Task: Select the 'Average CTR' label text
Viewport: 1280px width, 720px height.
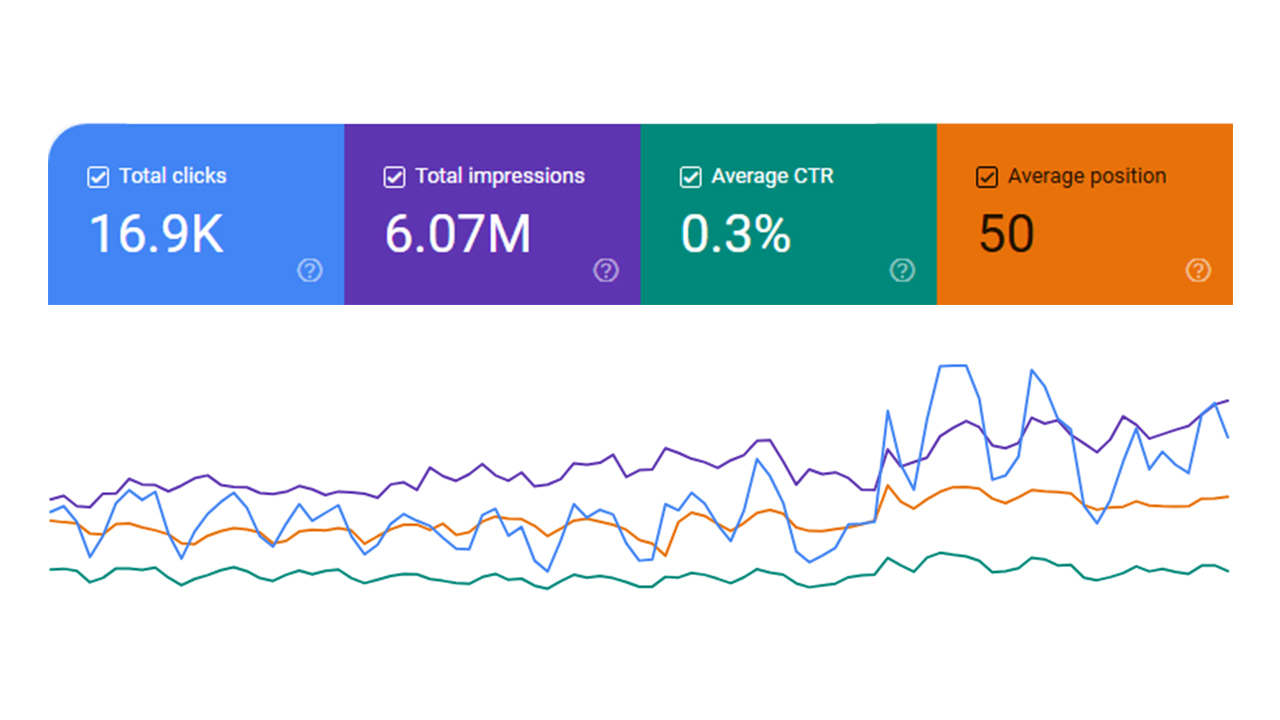Action: pyautogui.click(x=772, y=176)
